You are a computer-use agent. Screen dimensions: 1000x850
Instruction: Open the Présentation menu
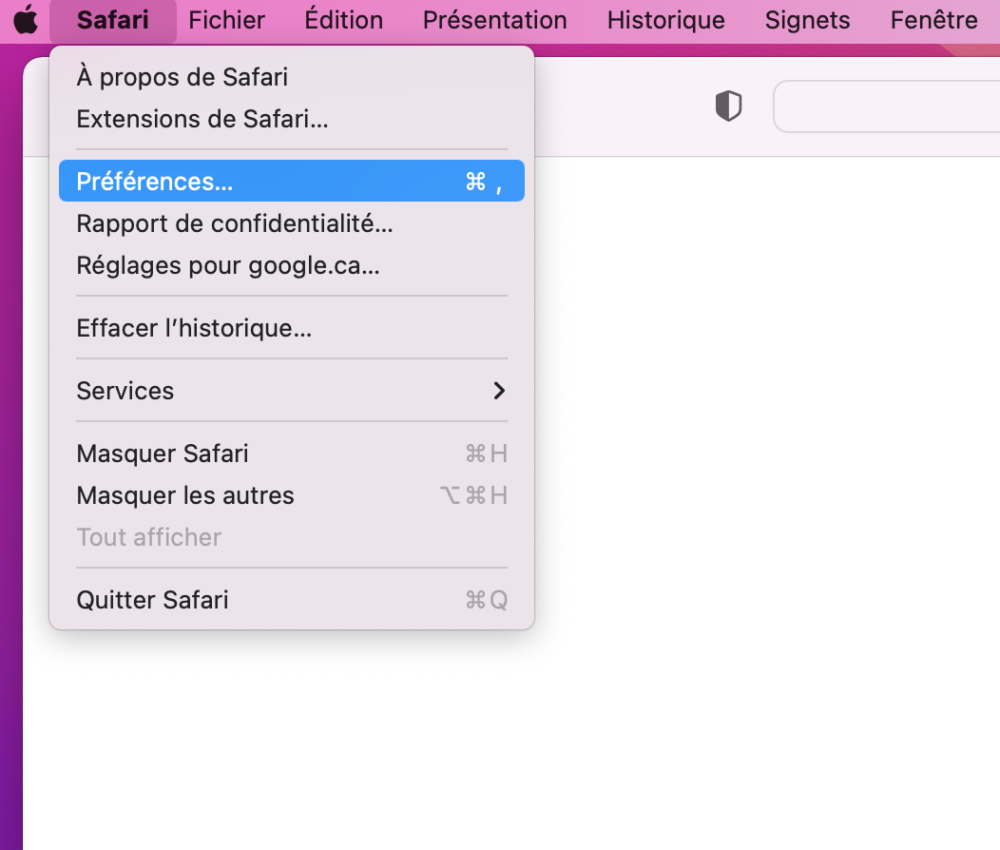(495, 20)
